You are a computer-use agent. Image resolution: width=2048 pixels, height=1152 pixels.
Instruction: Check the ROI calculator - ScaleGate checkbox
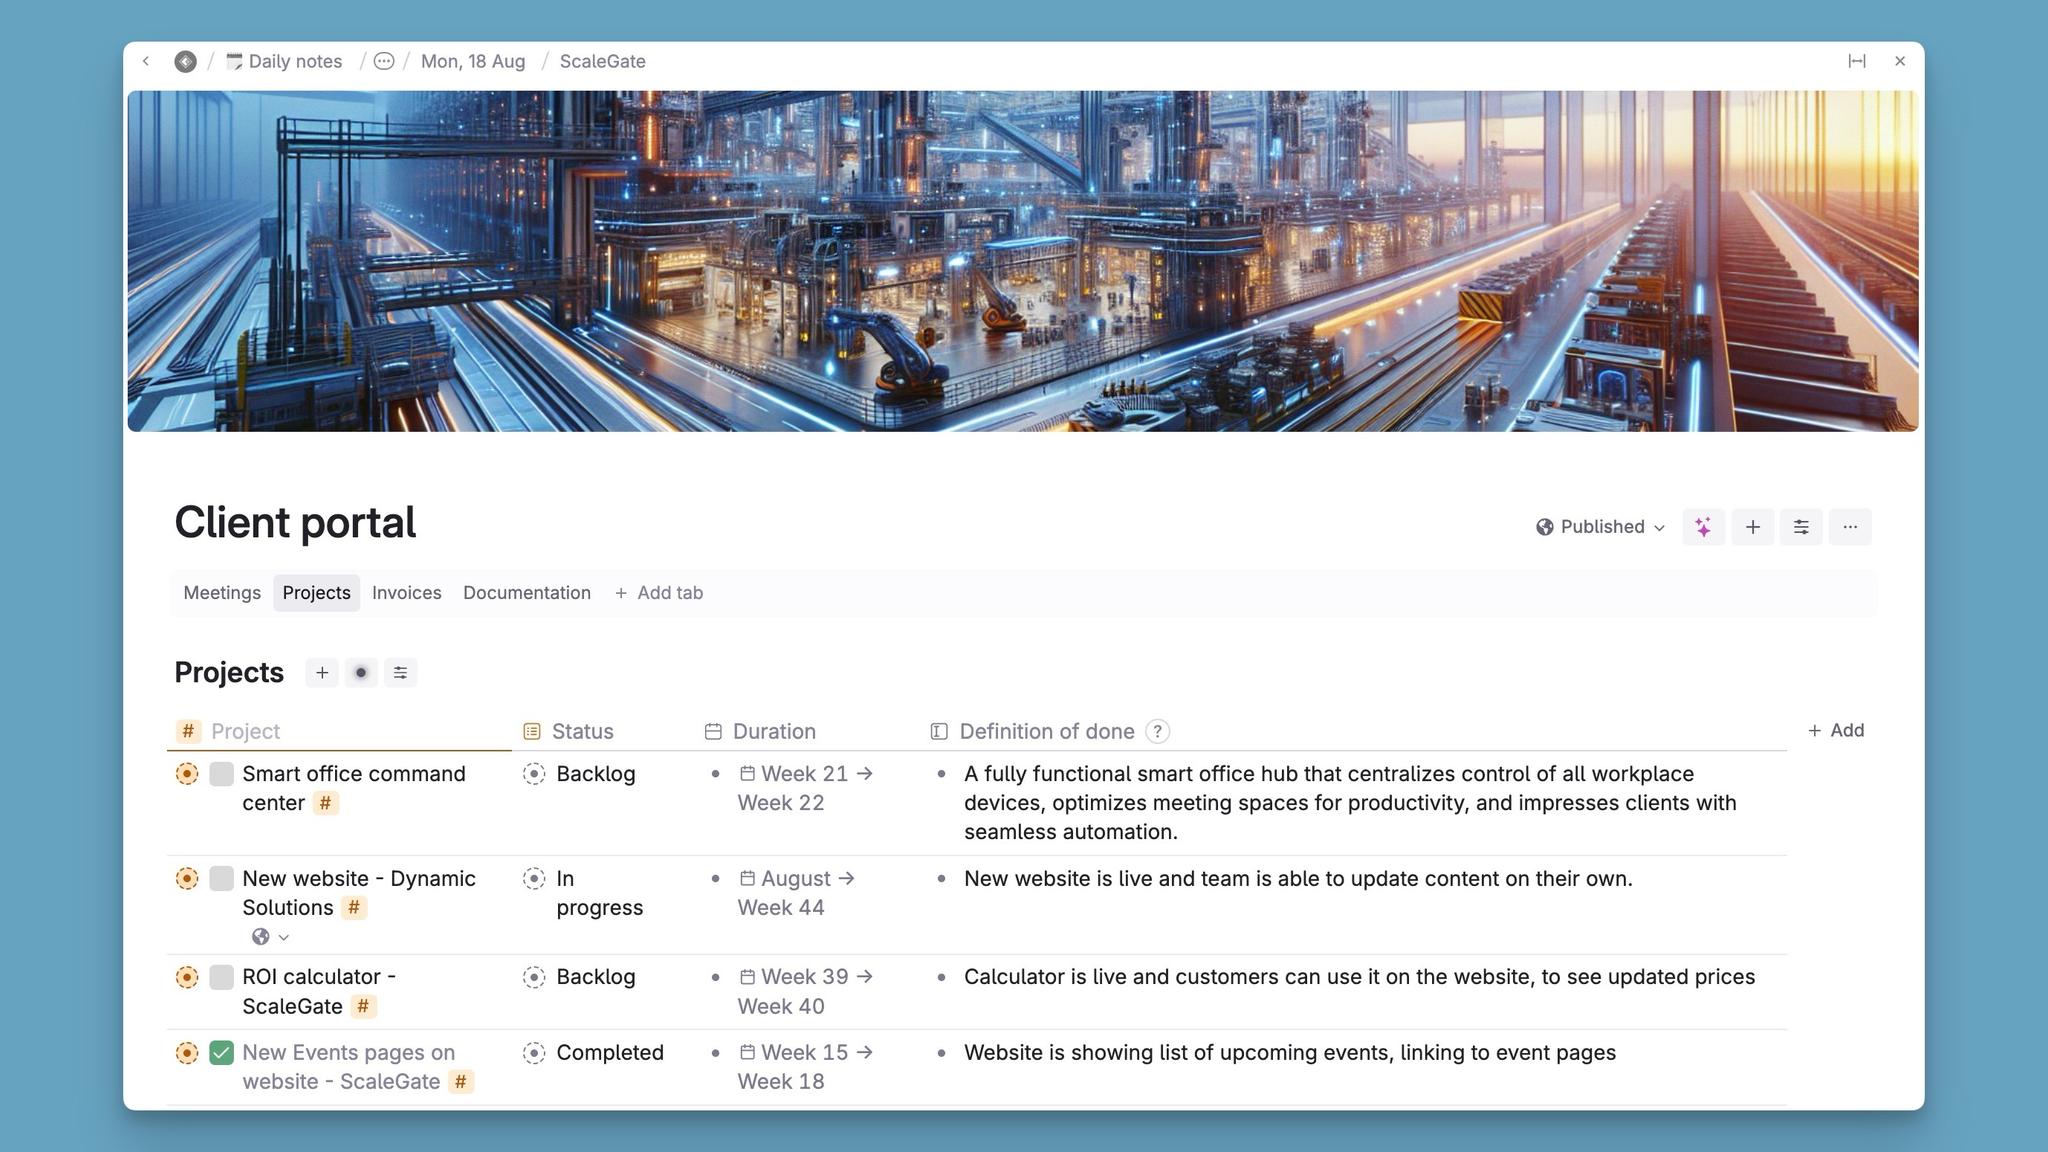222,977
